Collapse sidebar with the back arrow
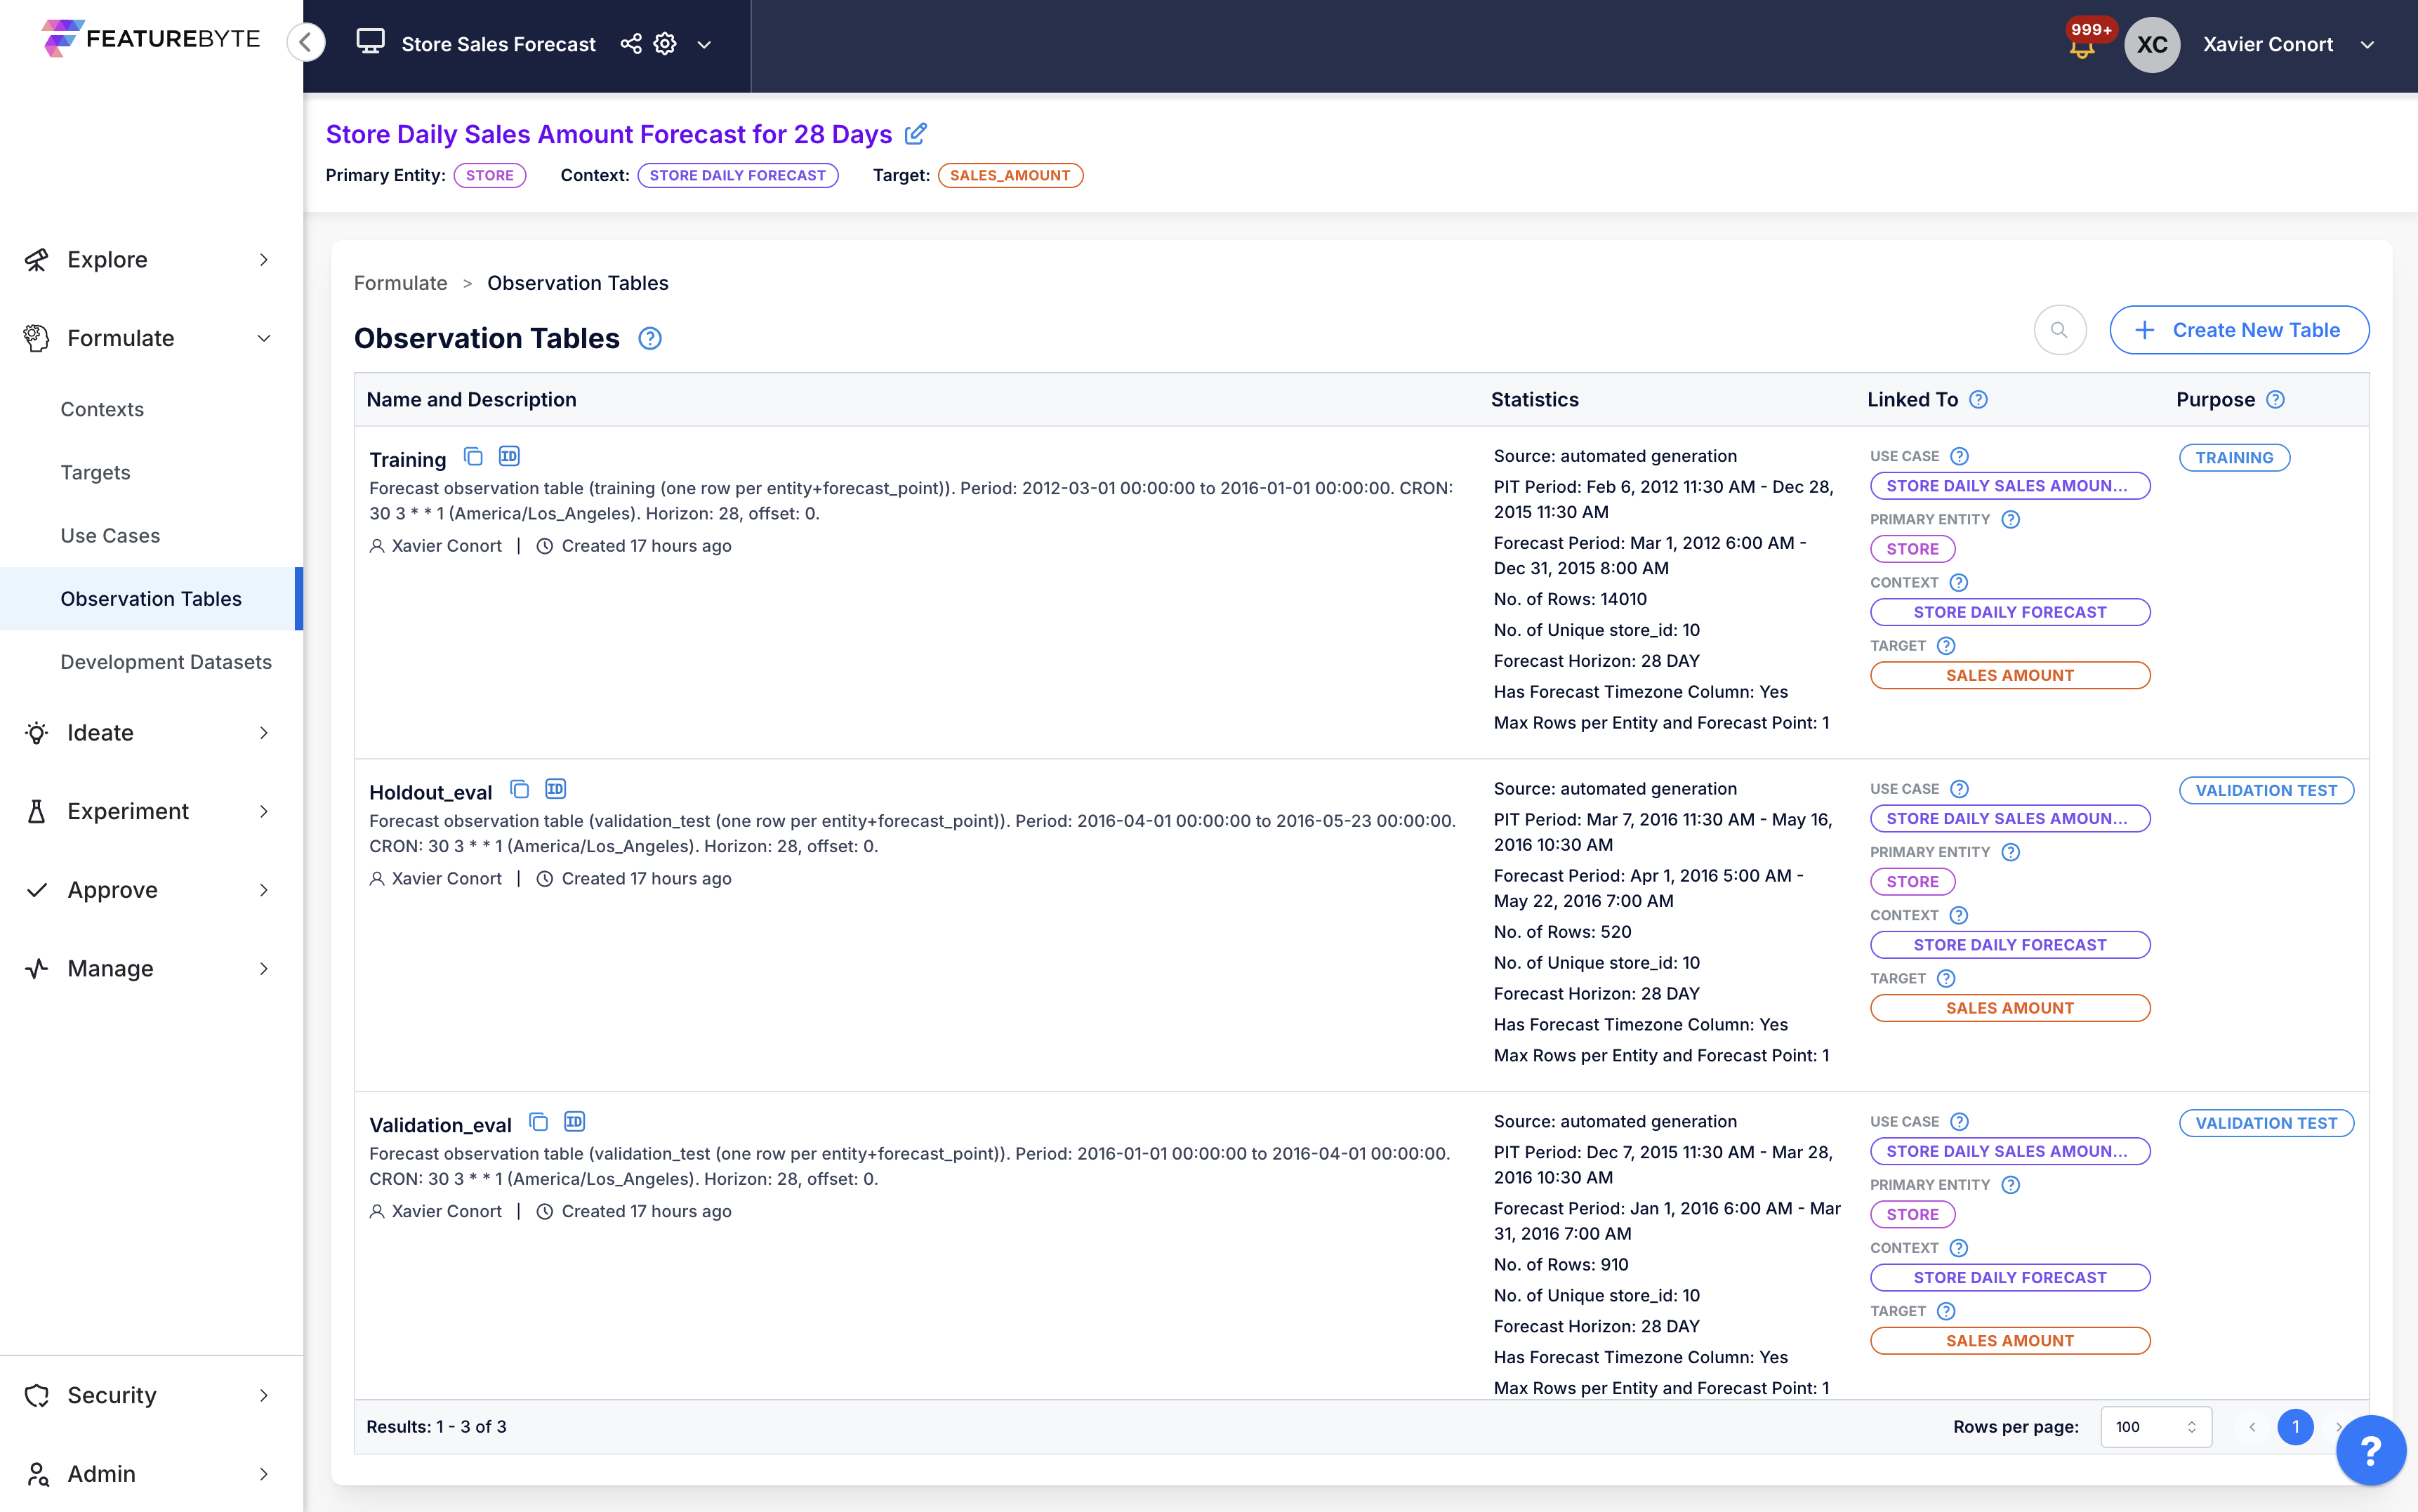Image resolution: width=2418 pixels, height=1512 pixels. (x=306, y=42)
